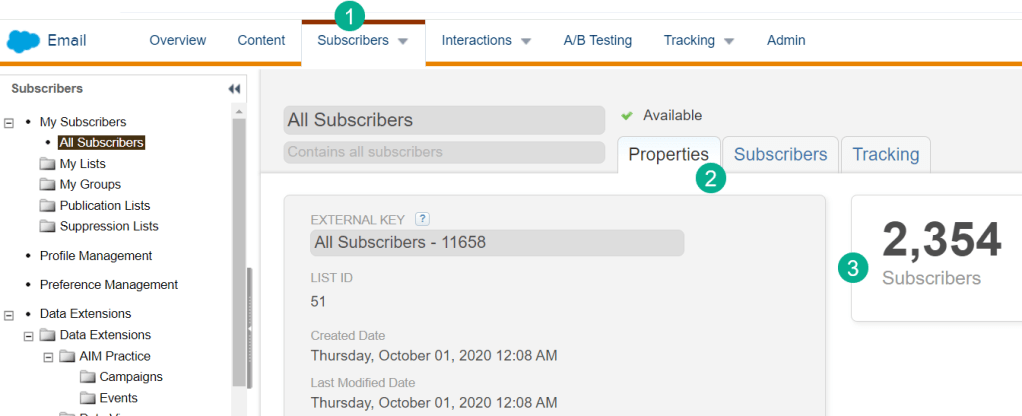The width and height of the screenshot is (1022, 416).
Task: Click the Salesforce cloud logo icon
Action: (x=22, y=41)
